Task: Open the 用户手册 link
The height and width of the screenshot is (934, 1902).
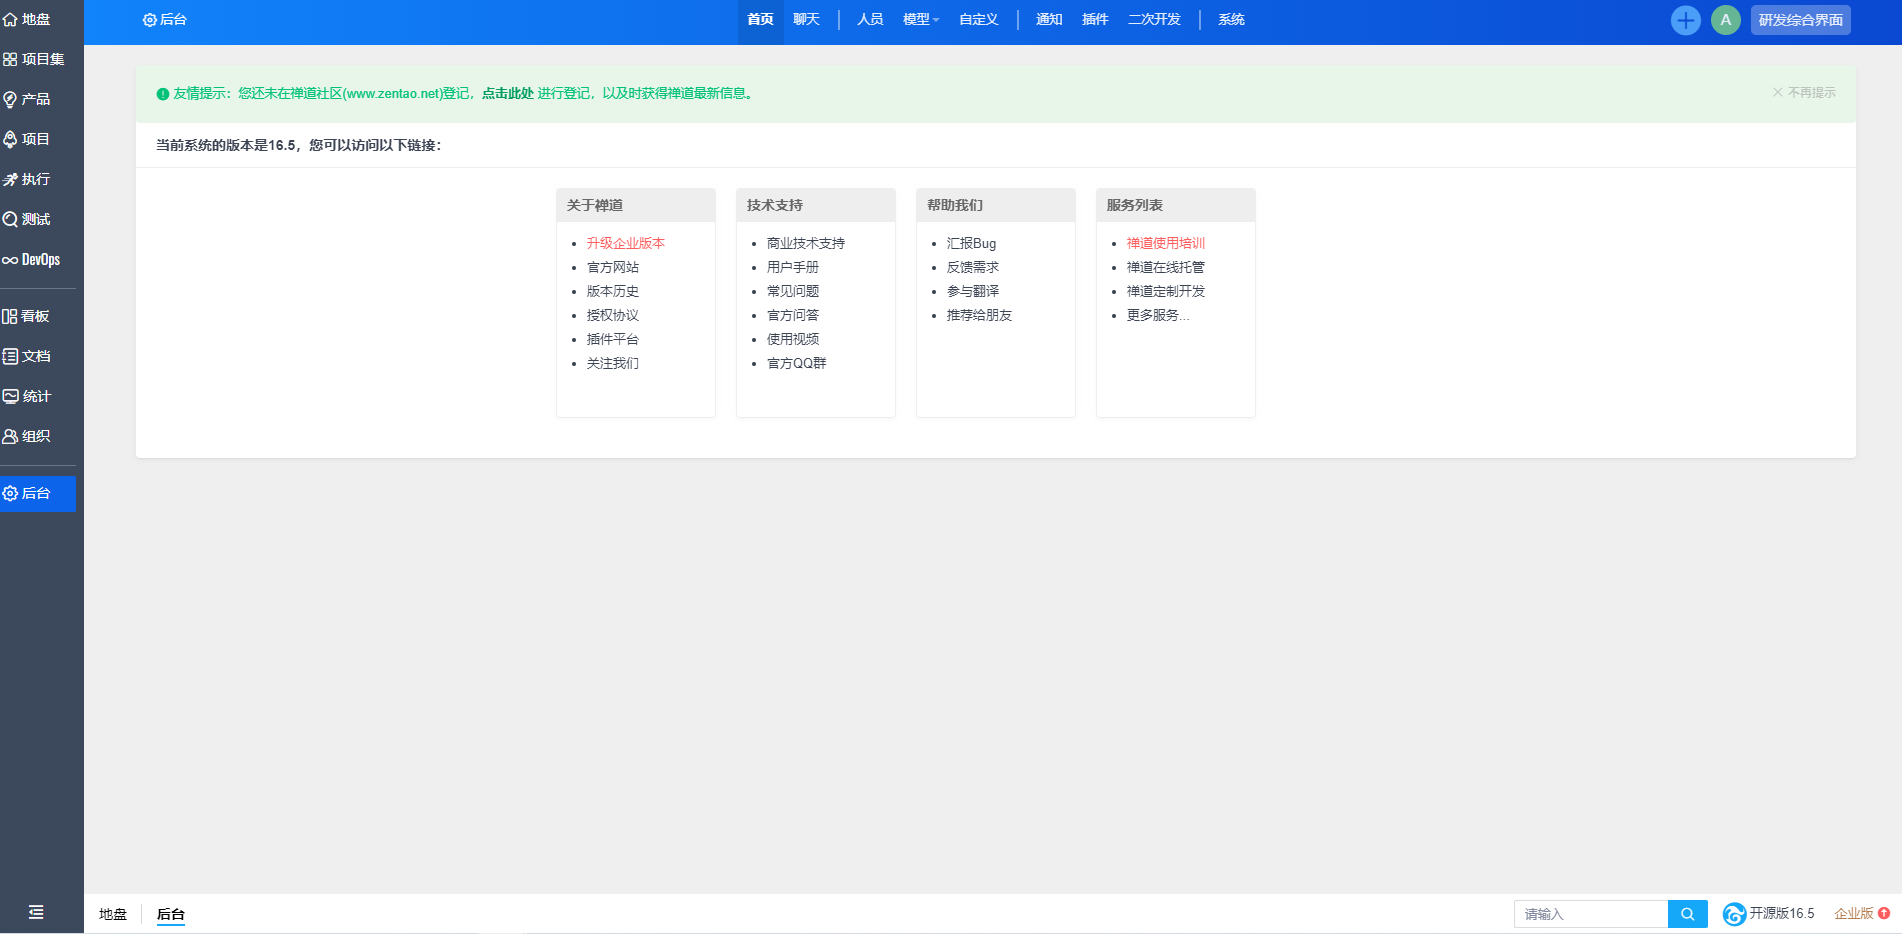Action: 792,267
